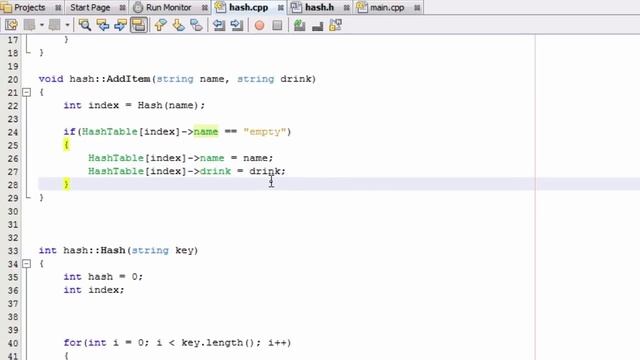Toggle bookmark on current line
The height and width of the screenshot is (360, 640).
click(196, 25)
